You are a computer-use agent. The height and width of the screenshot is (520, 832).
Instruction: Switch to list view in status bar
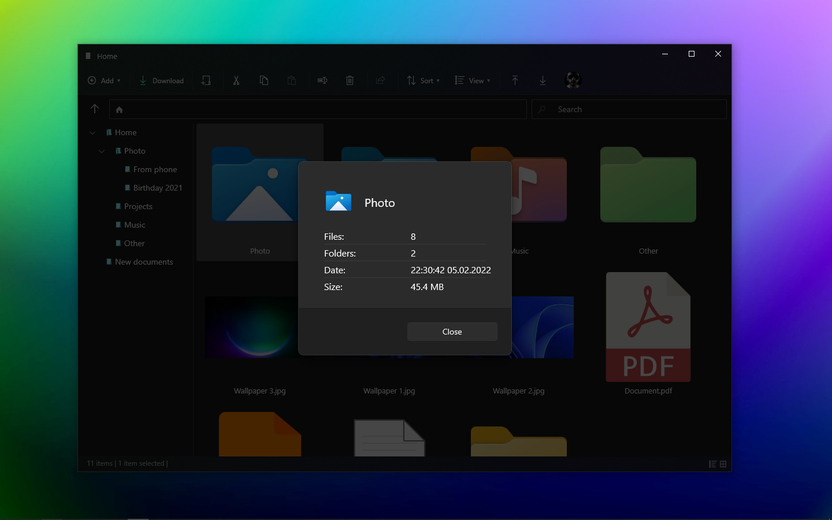click(x=713, y=464)
